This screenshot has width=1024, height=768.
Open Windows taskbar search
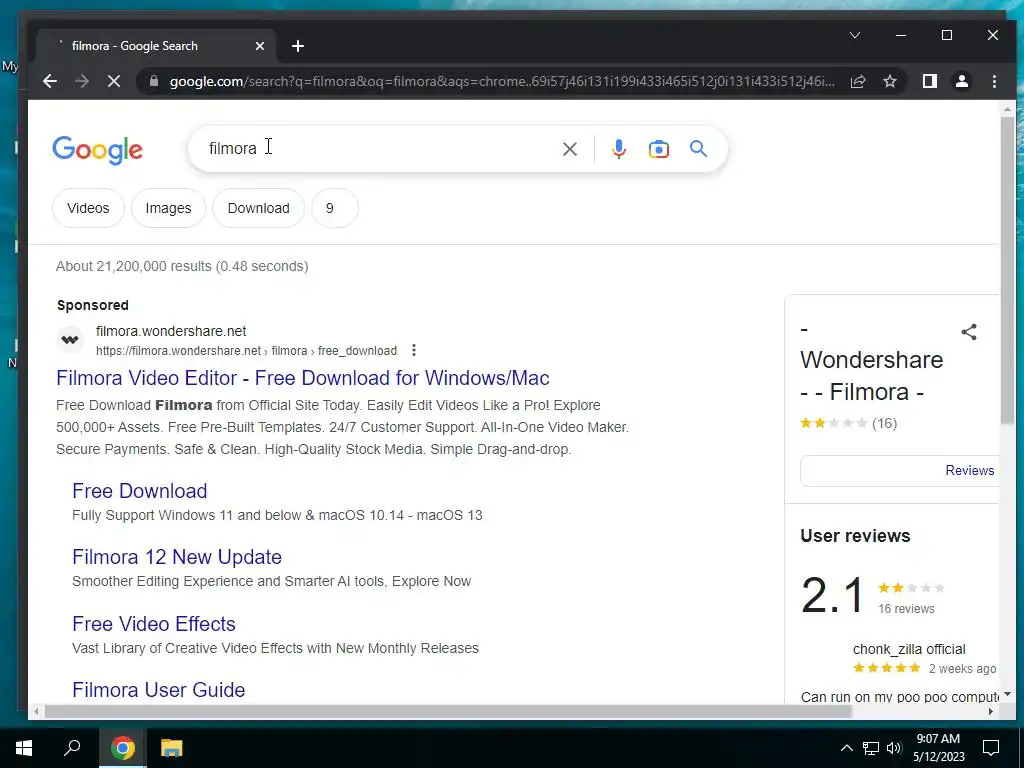[72, 748]
